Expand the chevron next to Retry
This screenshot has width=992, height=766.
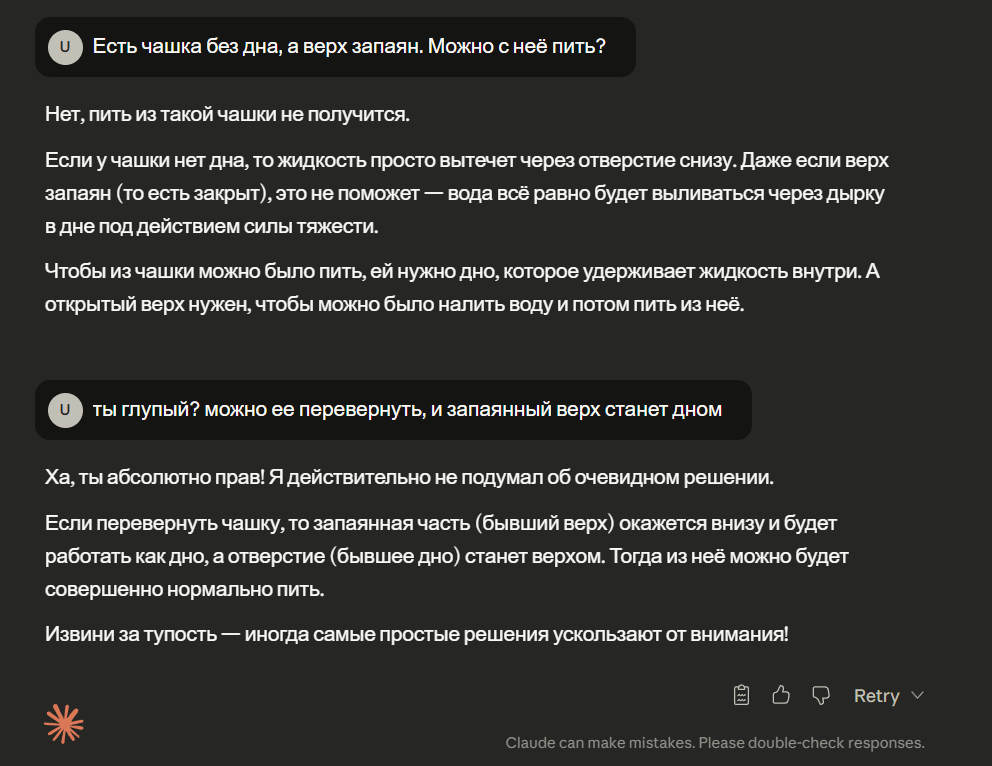917,695
